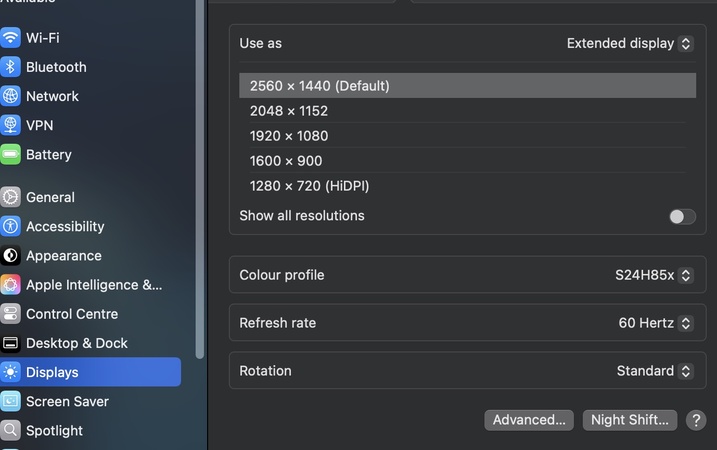Select the General label in sidebar
The height and width of the screenshot is (450, 717).
[50, 197]
